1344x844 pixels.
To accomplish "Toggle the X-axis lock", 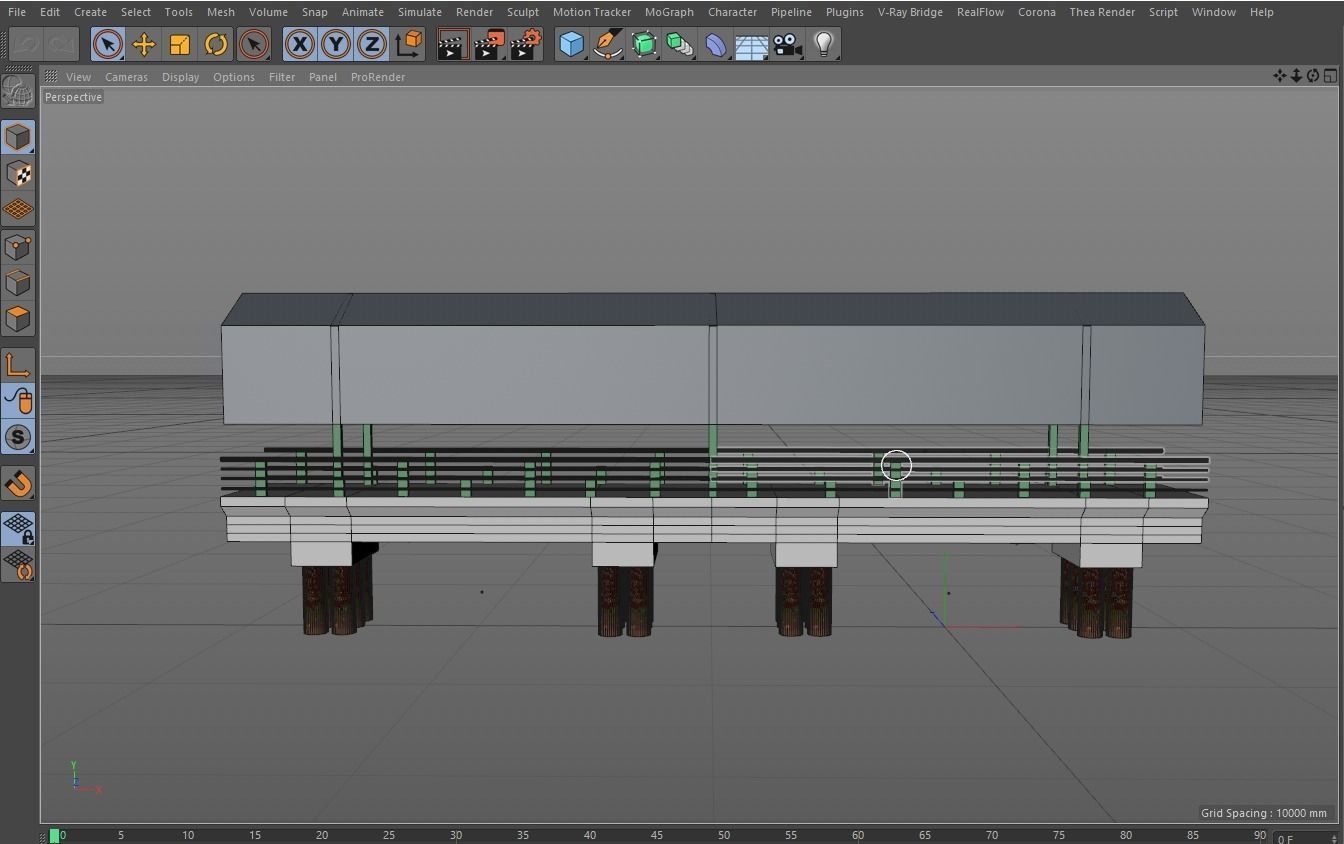I will [299, 44].
